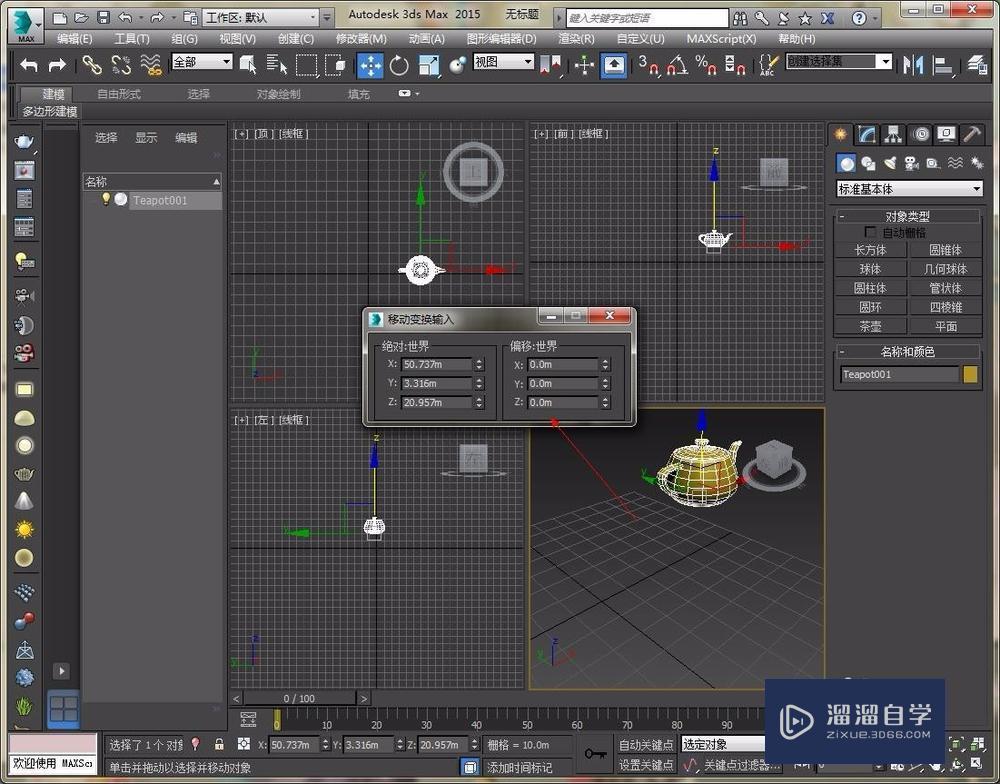
Task: Click the Undo arrow in main toolbar
Action: (29, 65)
